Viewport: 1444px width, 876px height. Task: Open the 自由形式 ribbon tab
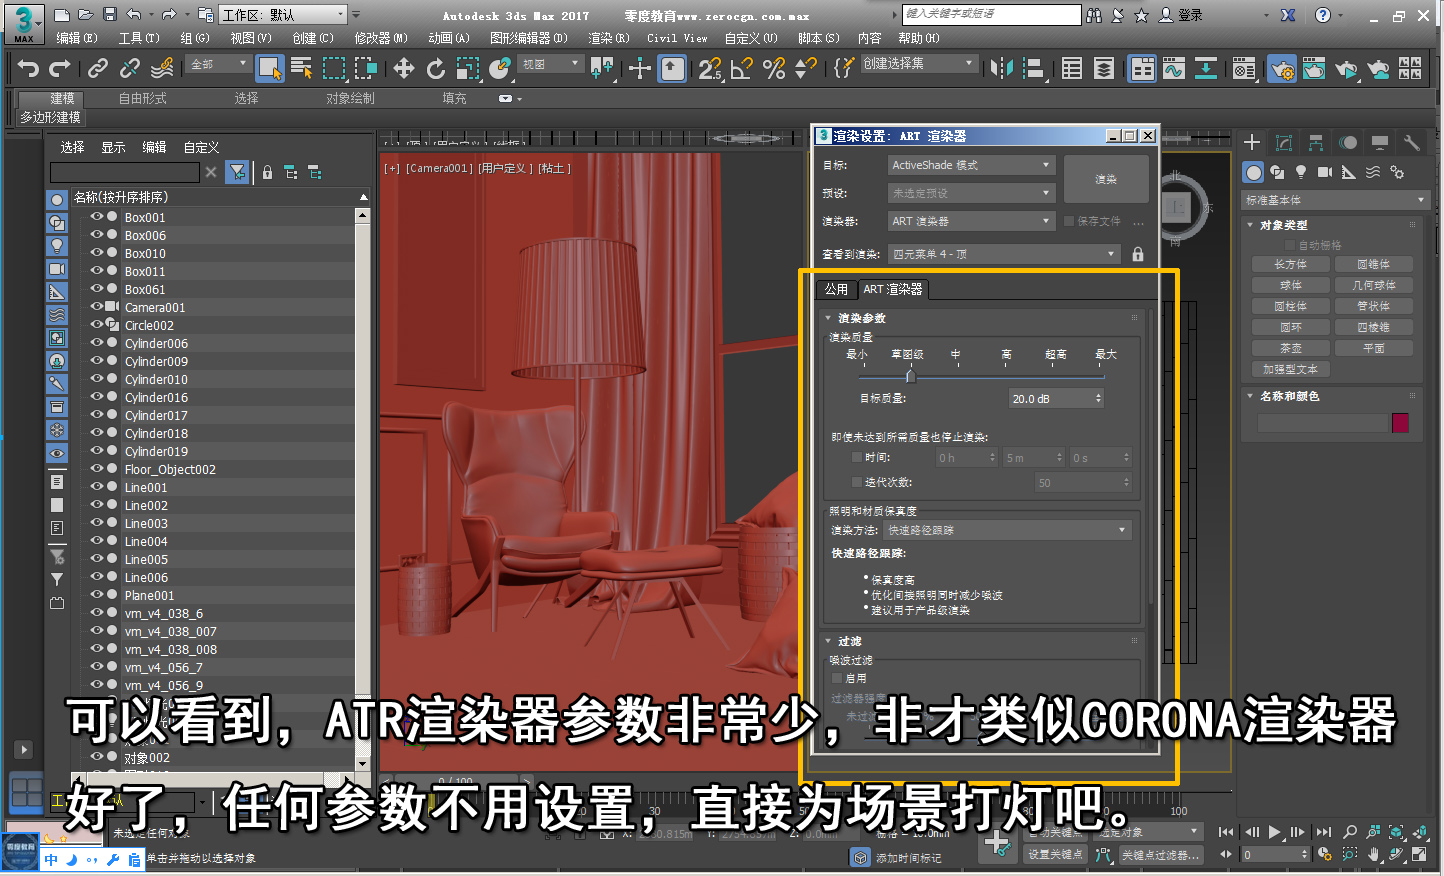coord(143,98)
